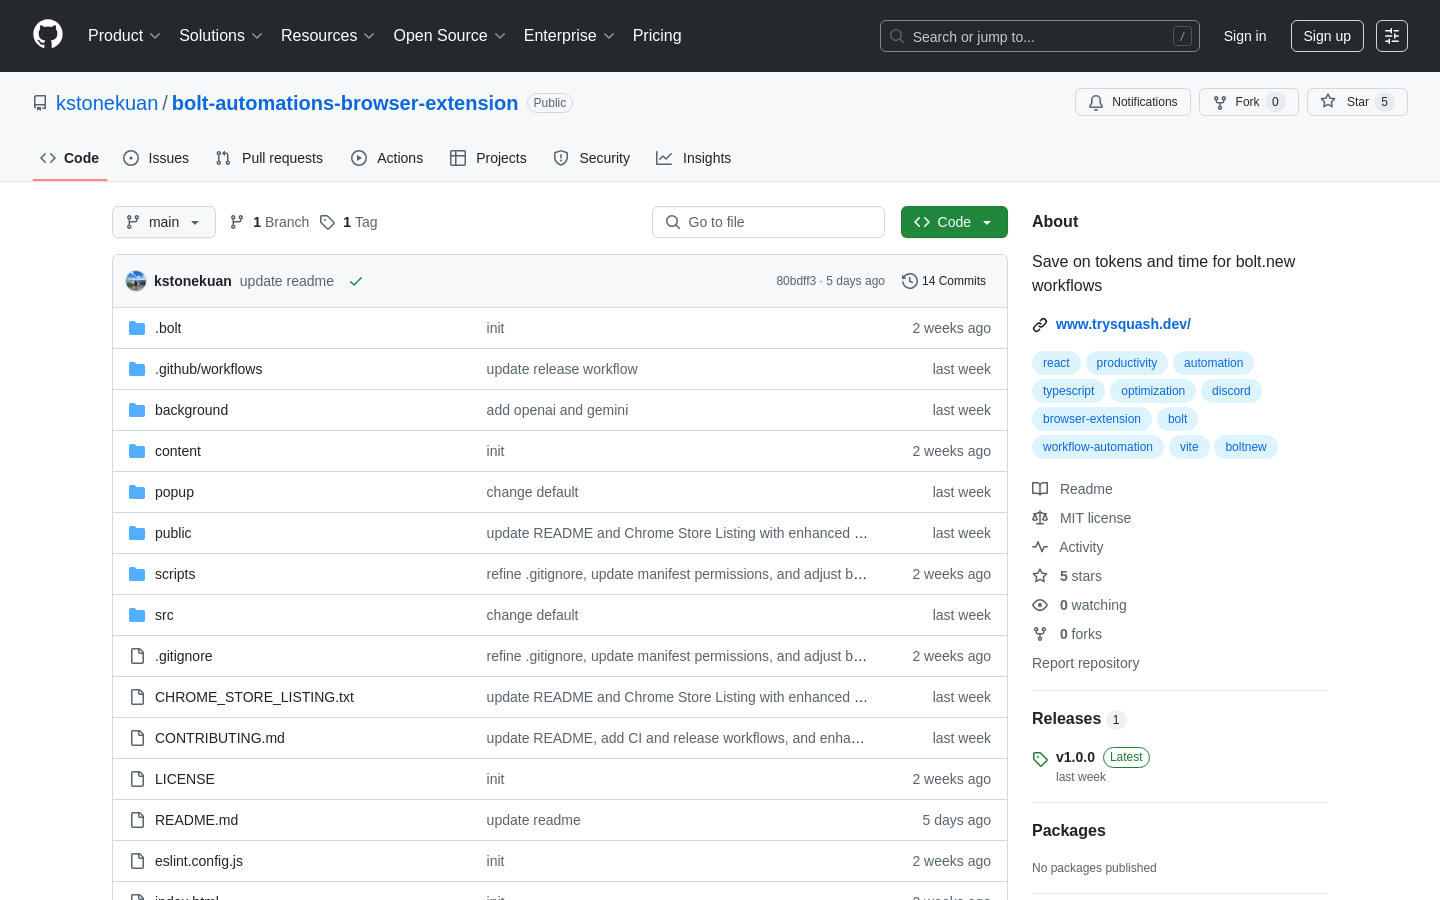
Task: Expand the Open Source menu
Action: pos(450,36)
